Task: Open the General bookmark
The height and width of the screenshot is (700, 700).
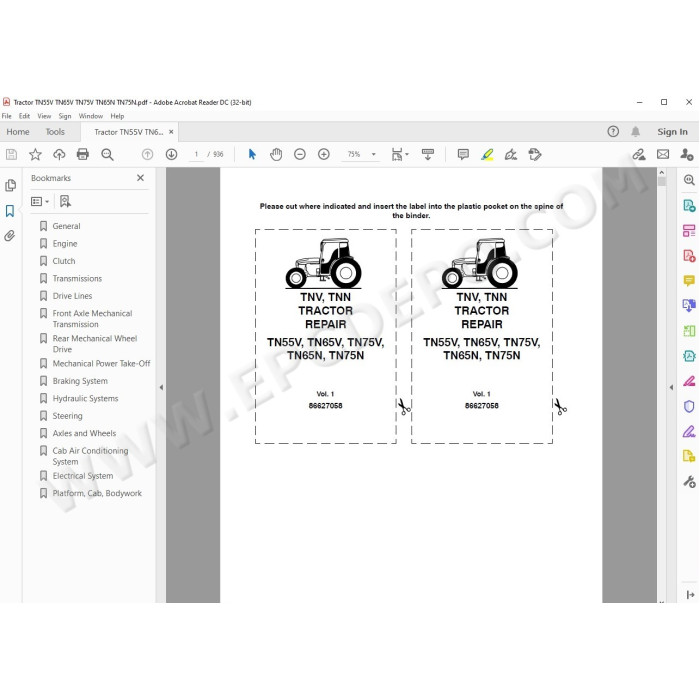Action: click(67, 226)
